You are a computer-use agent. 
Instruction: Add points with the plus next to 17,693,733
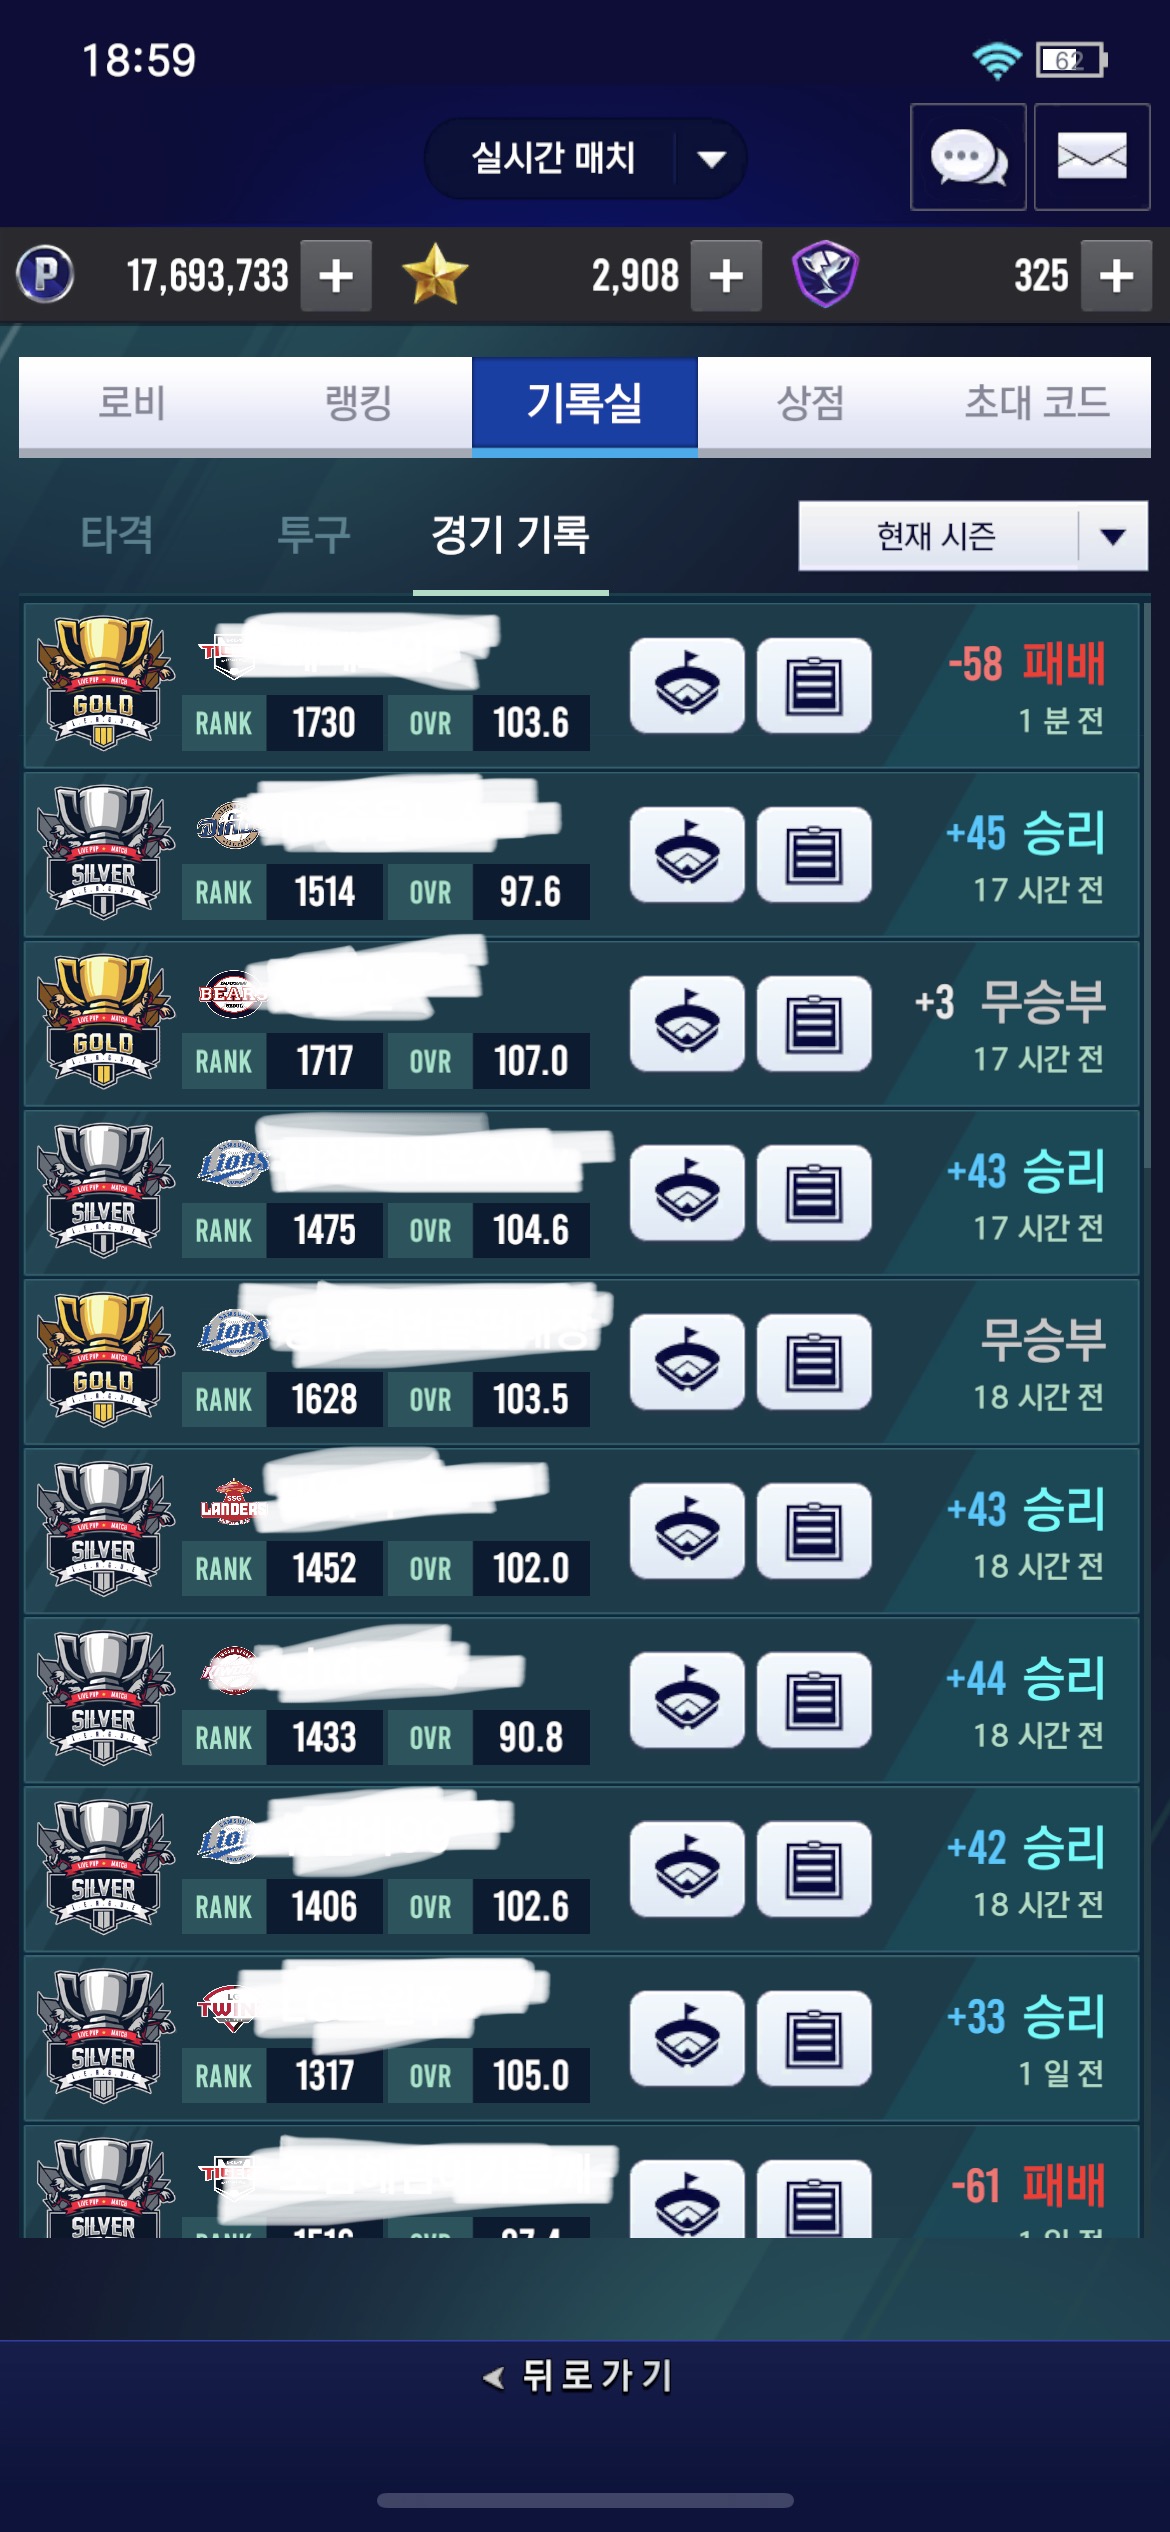[x=337, y=275]
